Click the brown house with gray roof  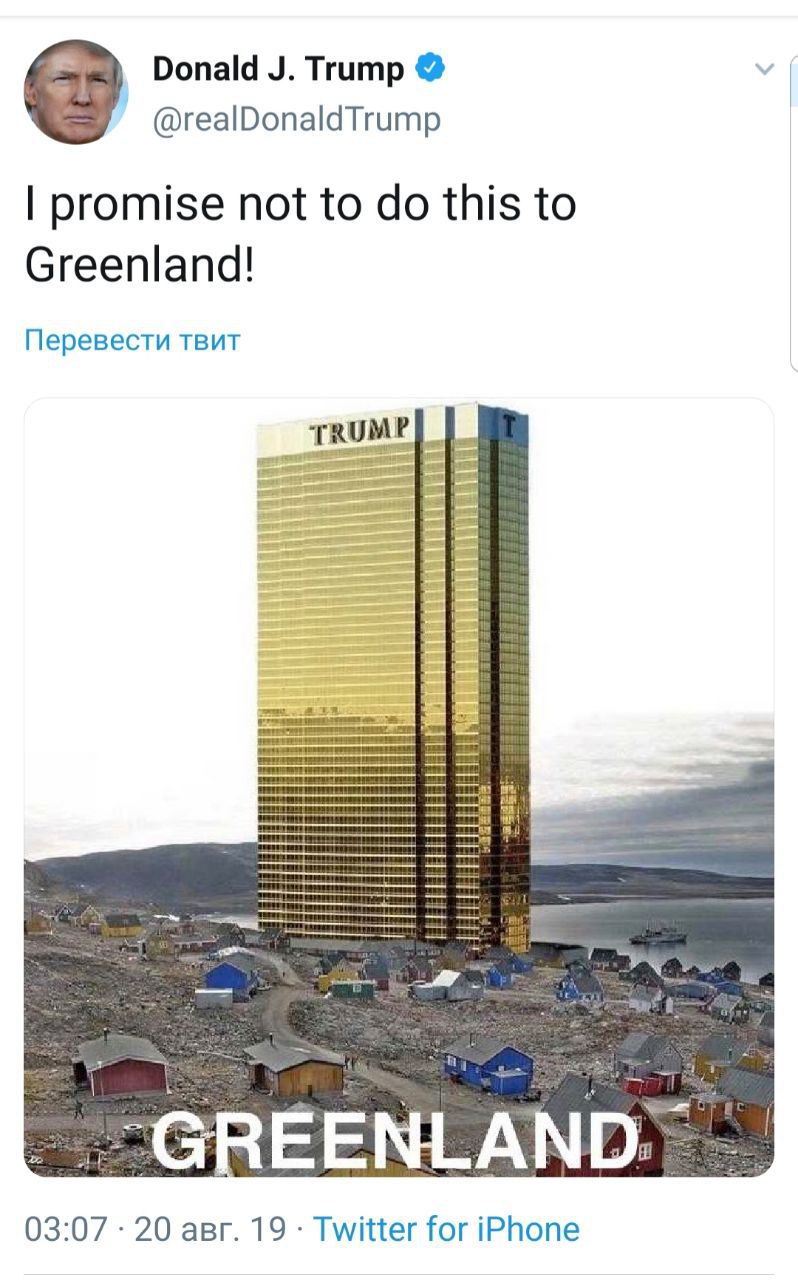295,1067
